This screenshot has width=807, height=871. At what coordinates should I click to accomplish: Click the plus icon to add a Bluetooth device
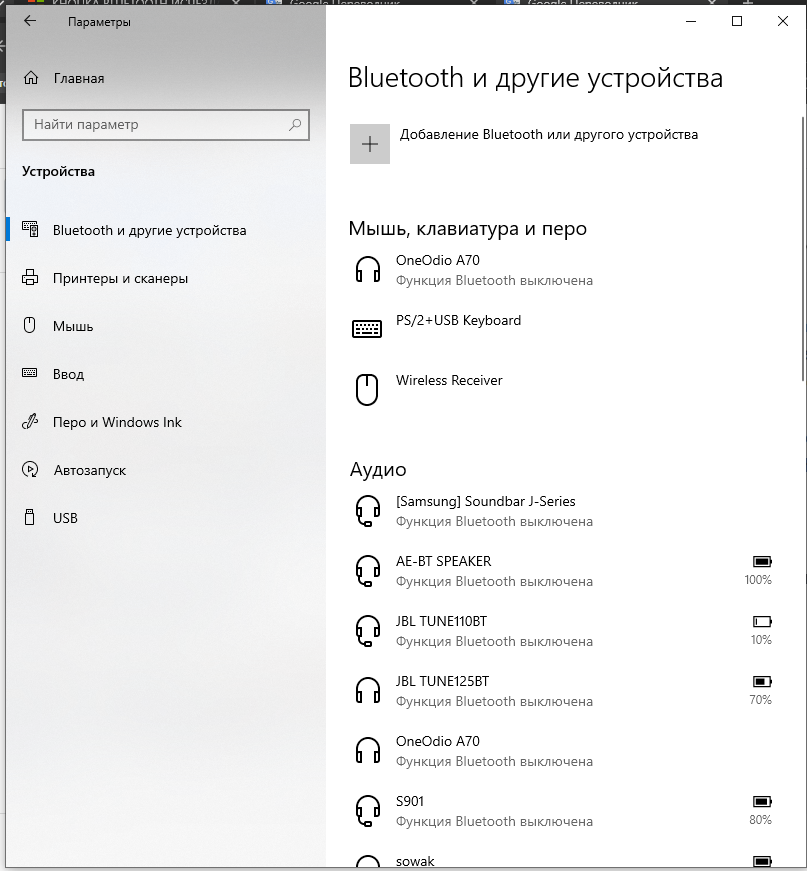(369, 143)
